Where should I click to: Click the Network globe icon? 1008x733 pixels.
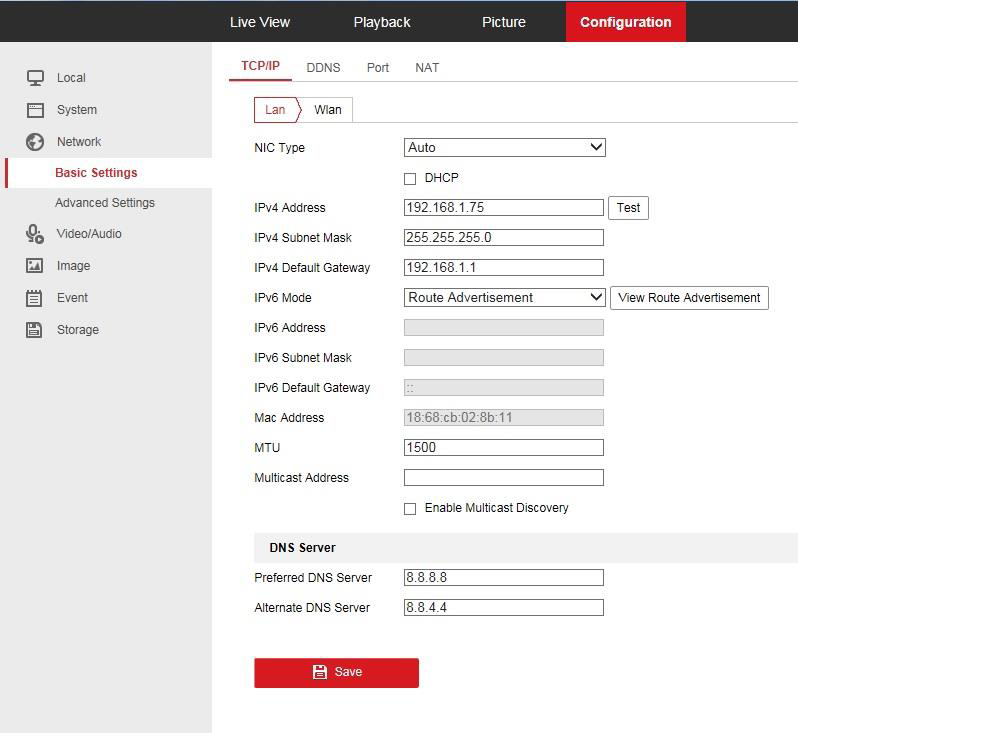(x=35, y=142)
